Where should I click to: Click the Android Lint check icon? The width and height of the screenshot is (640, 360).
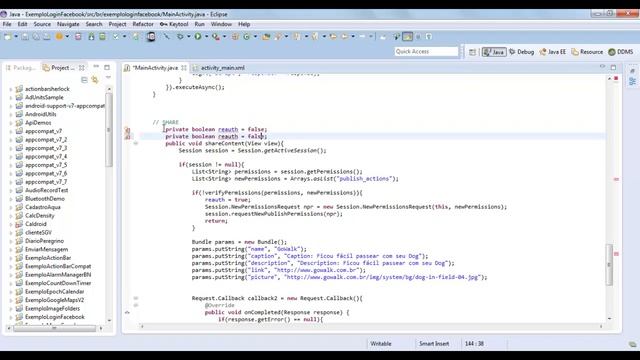pos(116,37)
